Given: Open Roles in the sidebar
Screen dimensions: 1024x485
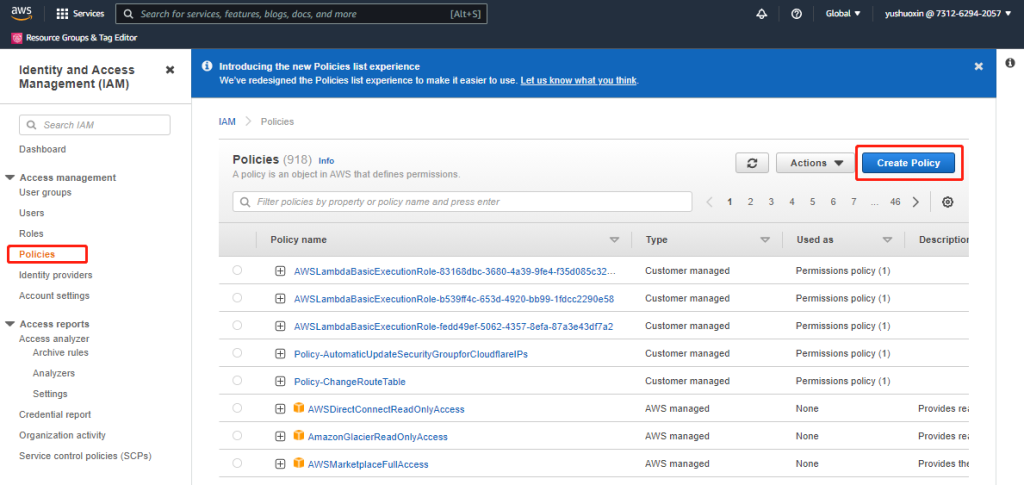Looking at the screenshot, I should click(x=31, y=233).
